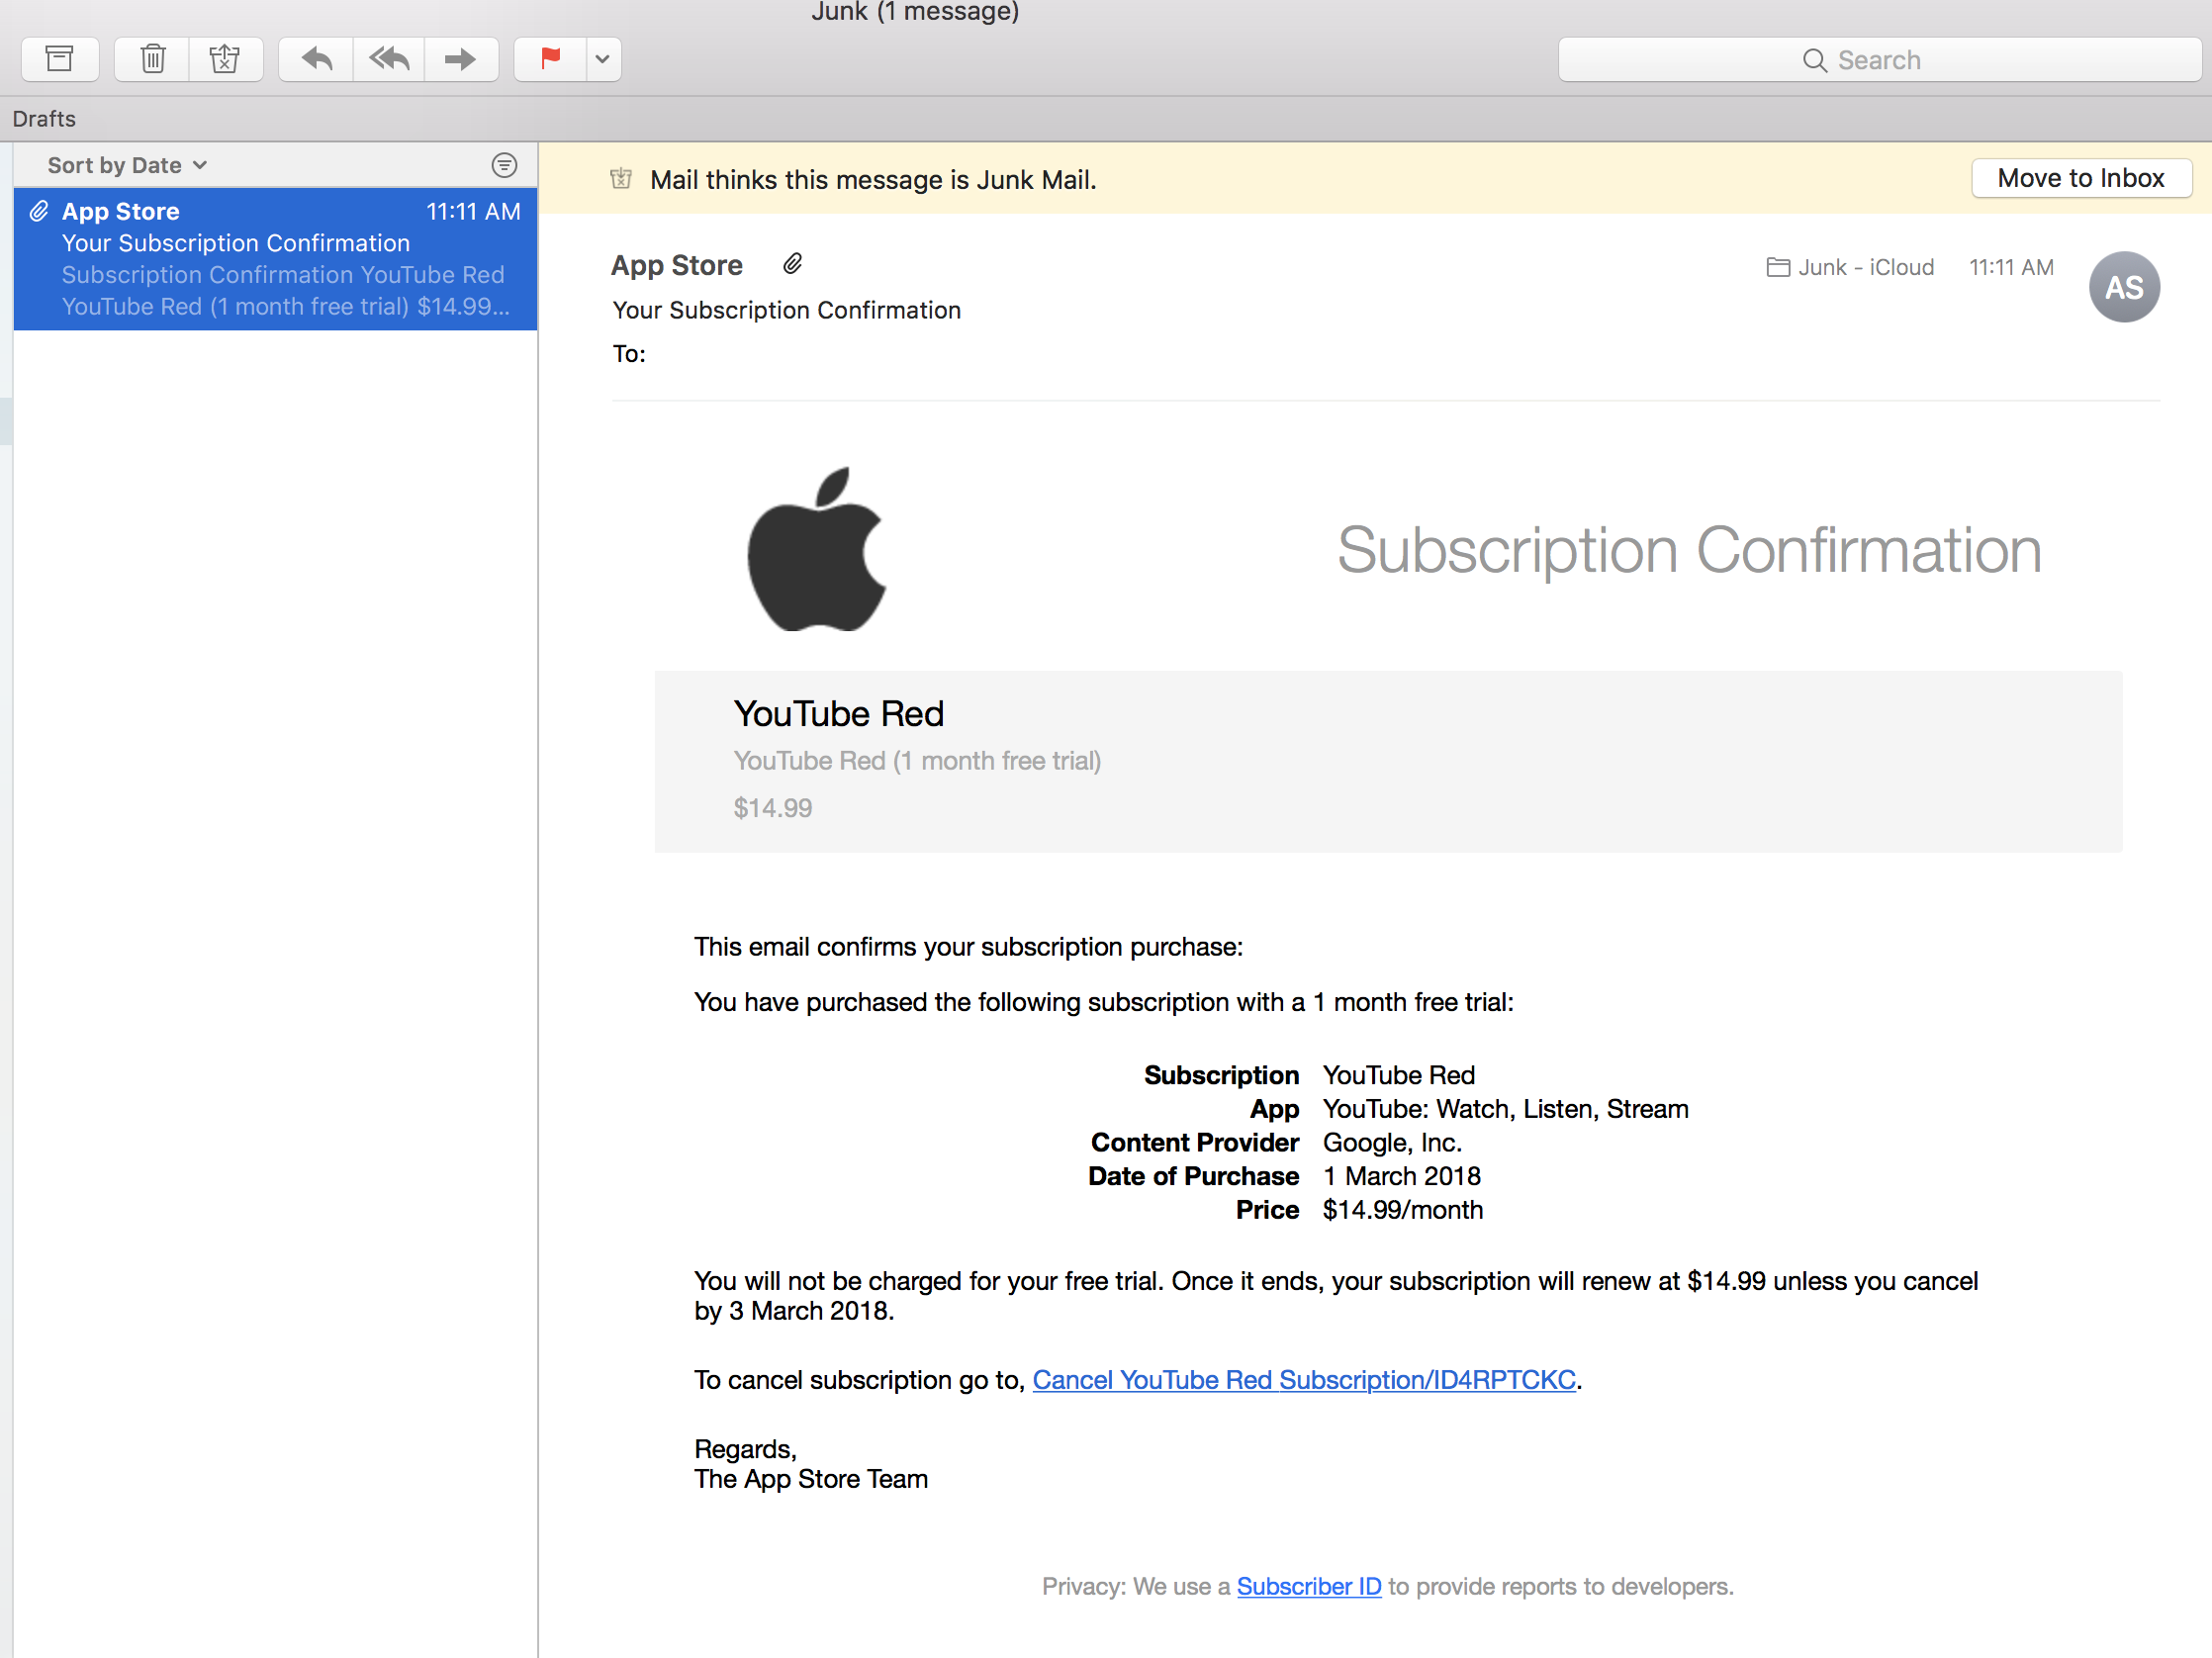Image resolution: width=2212 pixels, height=1658 pixels.
Task: Open the Subscriber ID link
Action: (1309, 1587)
